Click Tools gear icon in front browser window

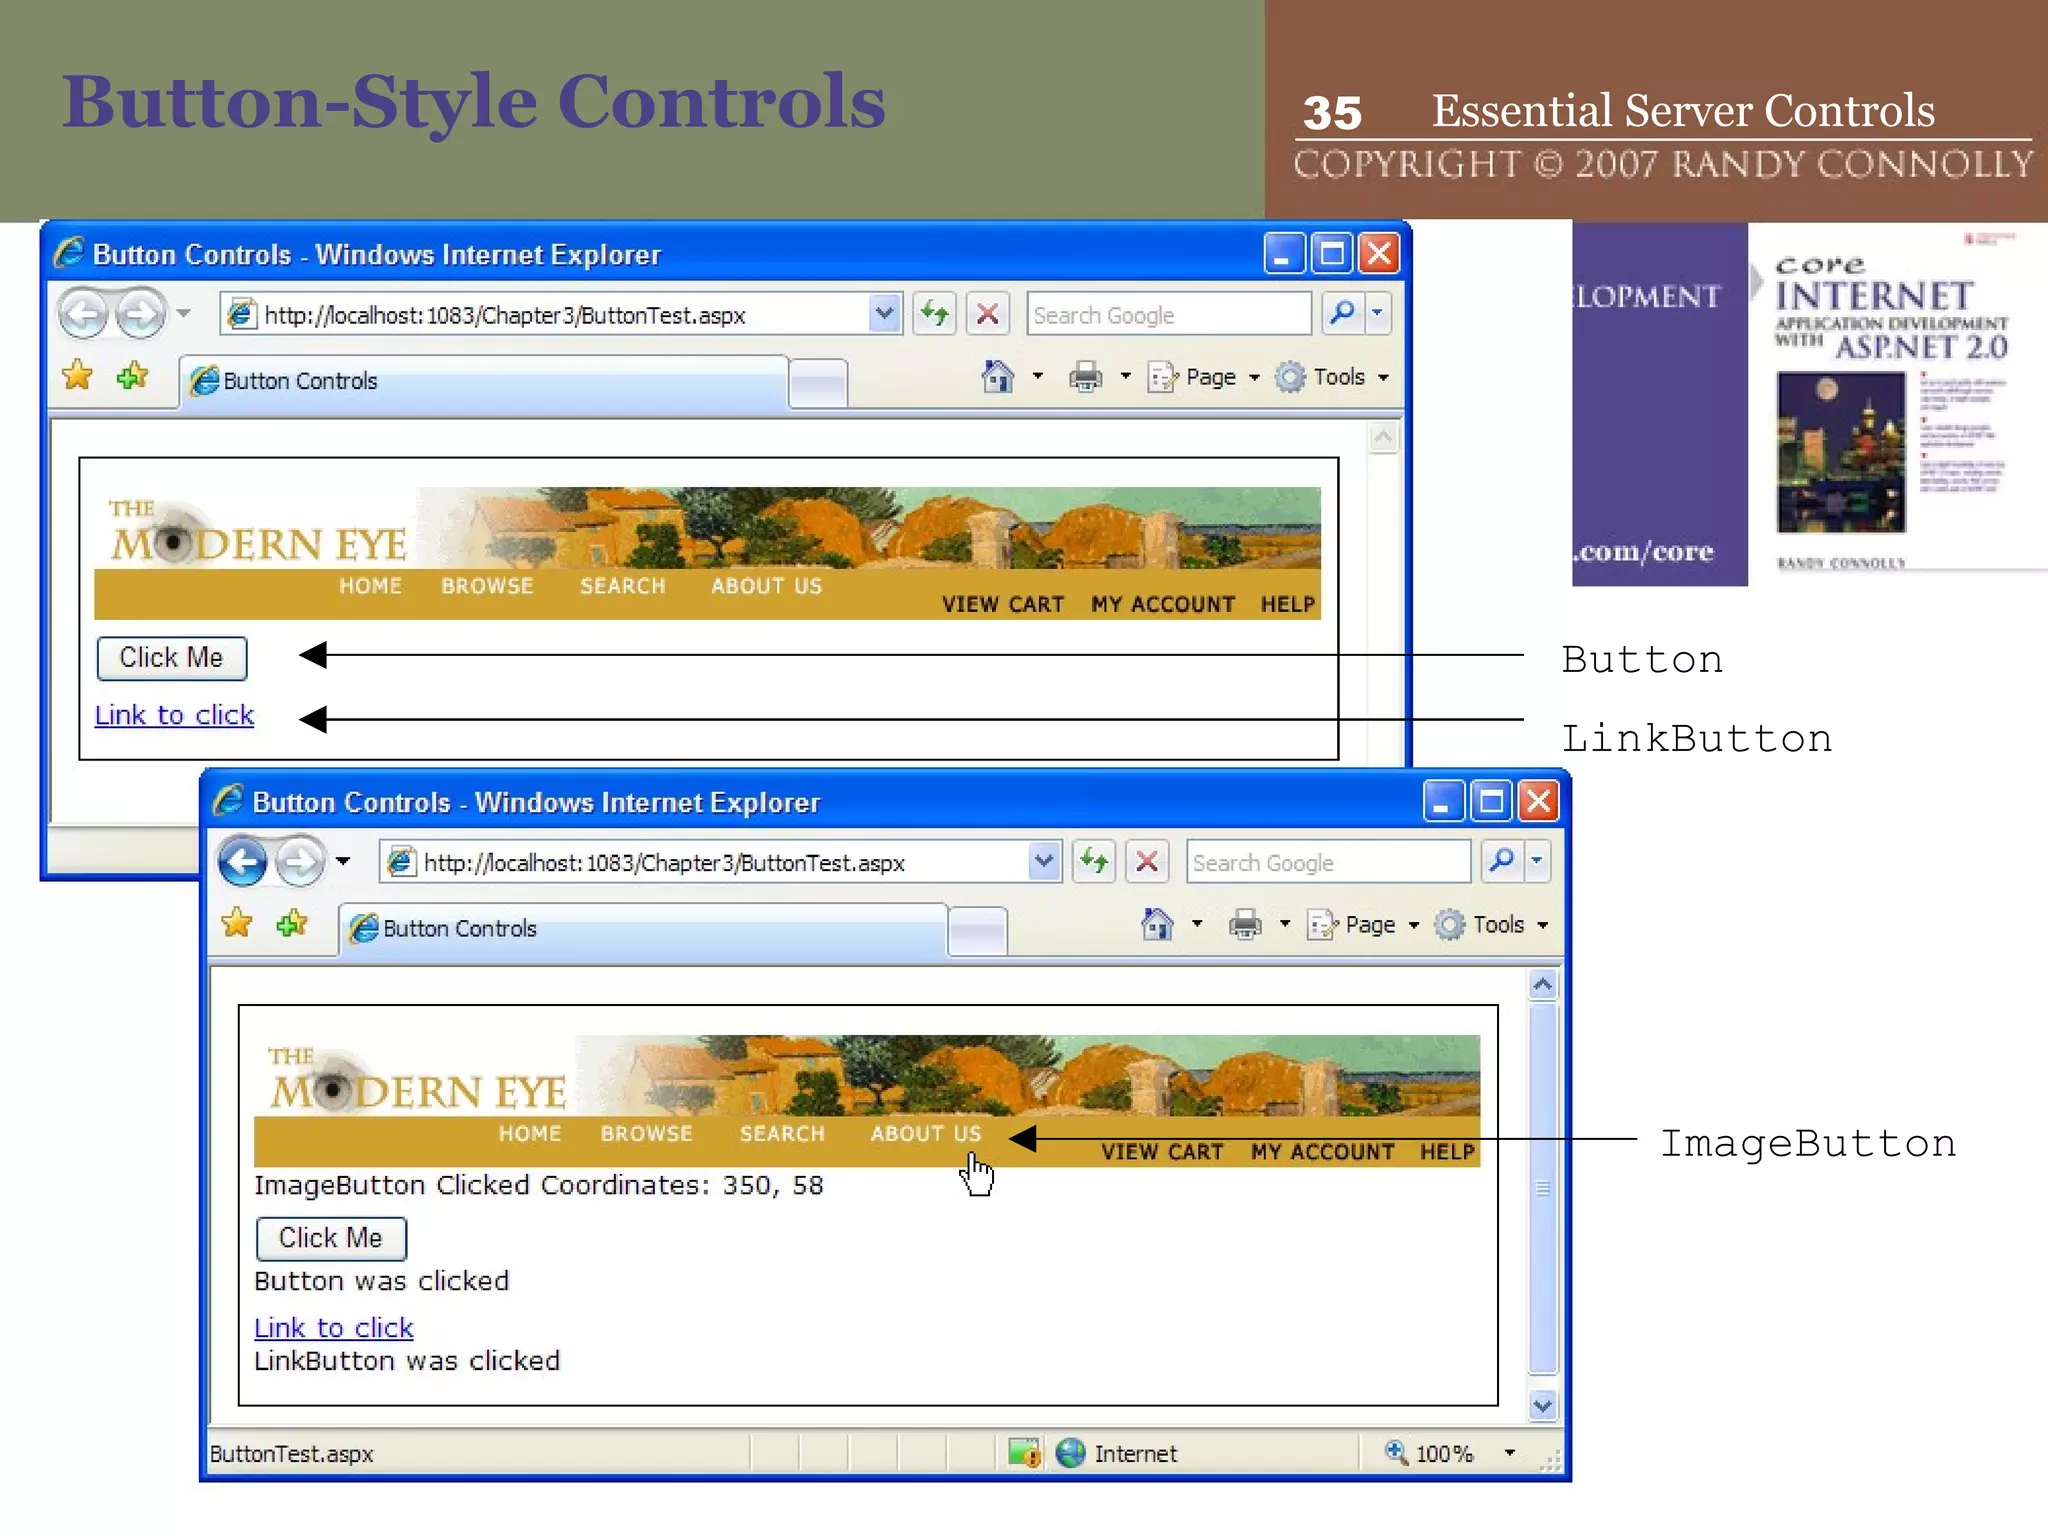[x=1450, y=925]
